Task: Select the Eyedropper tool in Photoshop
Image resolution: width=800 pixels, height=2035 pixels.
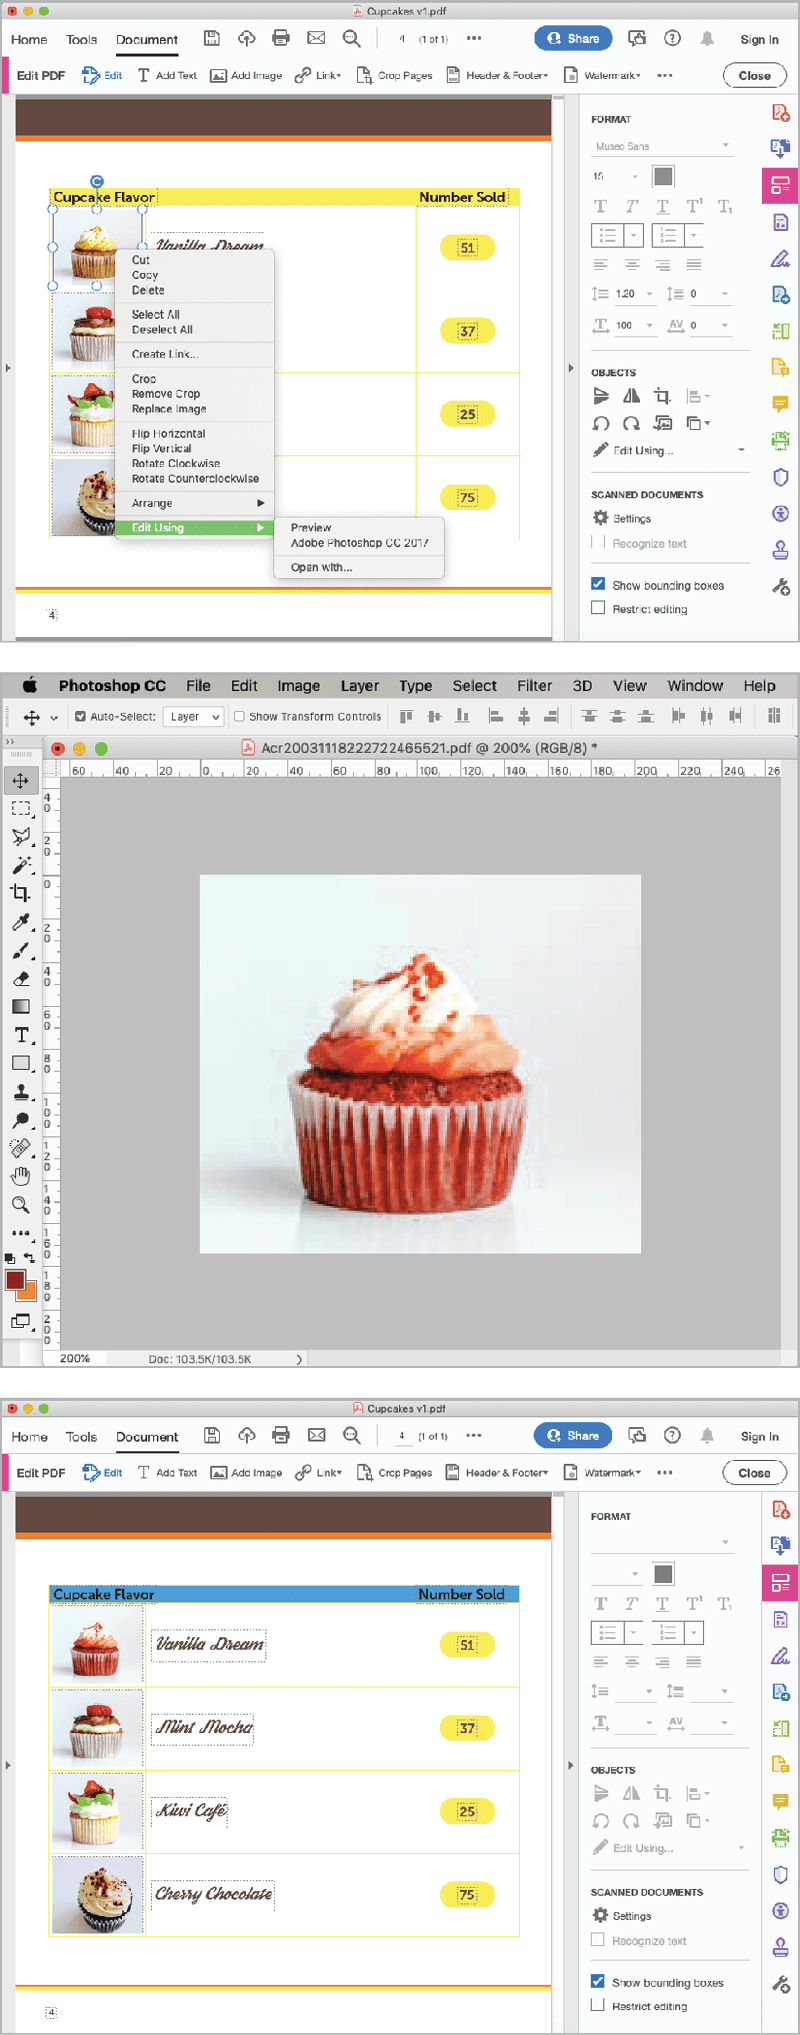Action: click(21, 922)
